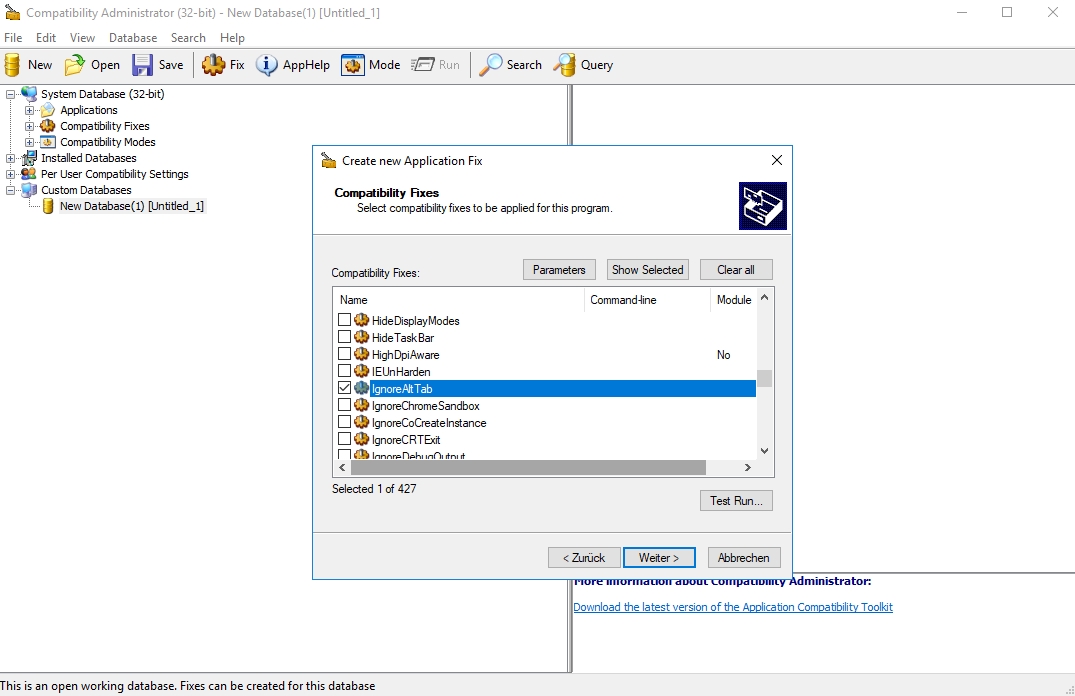Viewport: 1075px width, 696px height.
Task: Click the HighDpiAware fix gear icon
Action: click(x=362, y=354)
